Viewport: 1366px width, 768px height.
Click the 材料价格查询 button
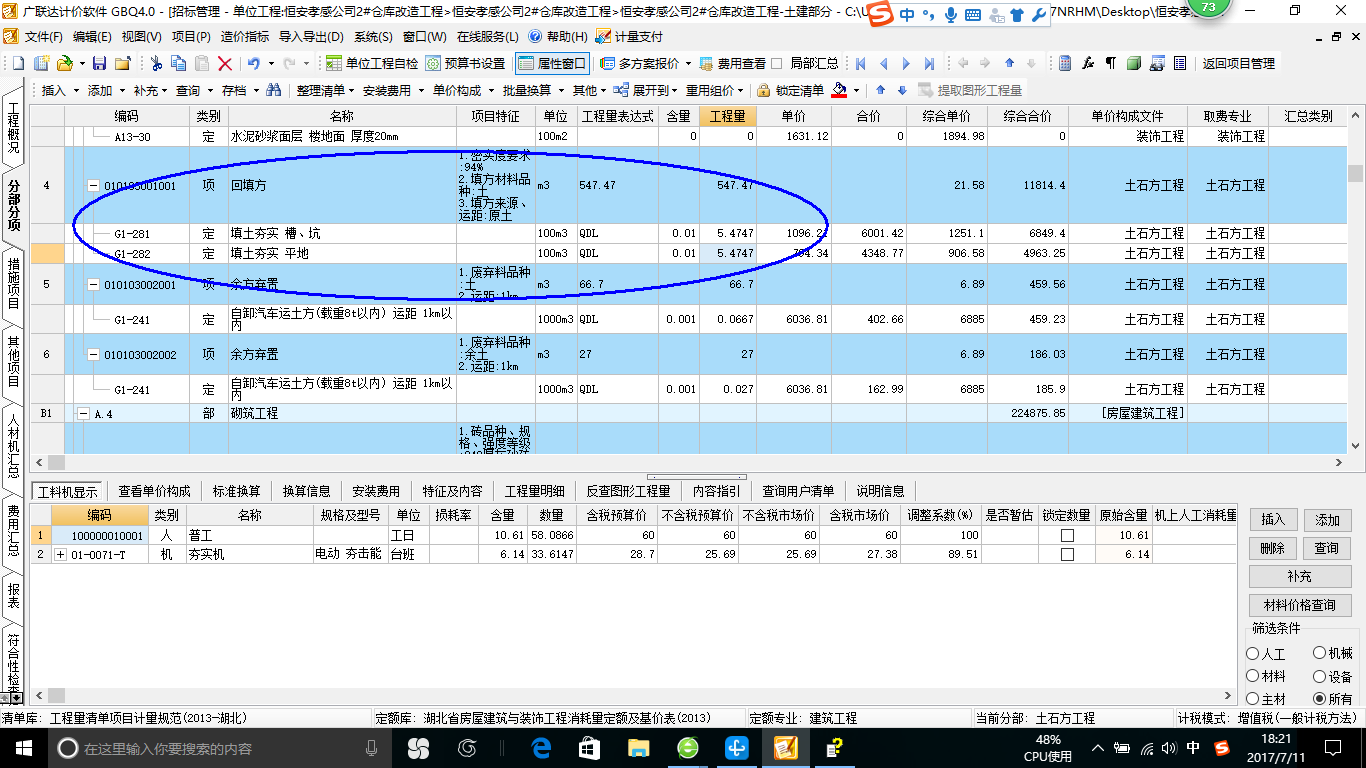tap(1299, 605)
